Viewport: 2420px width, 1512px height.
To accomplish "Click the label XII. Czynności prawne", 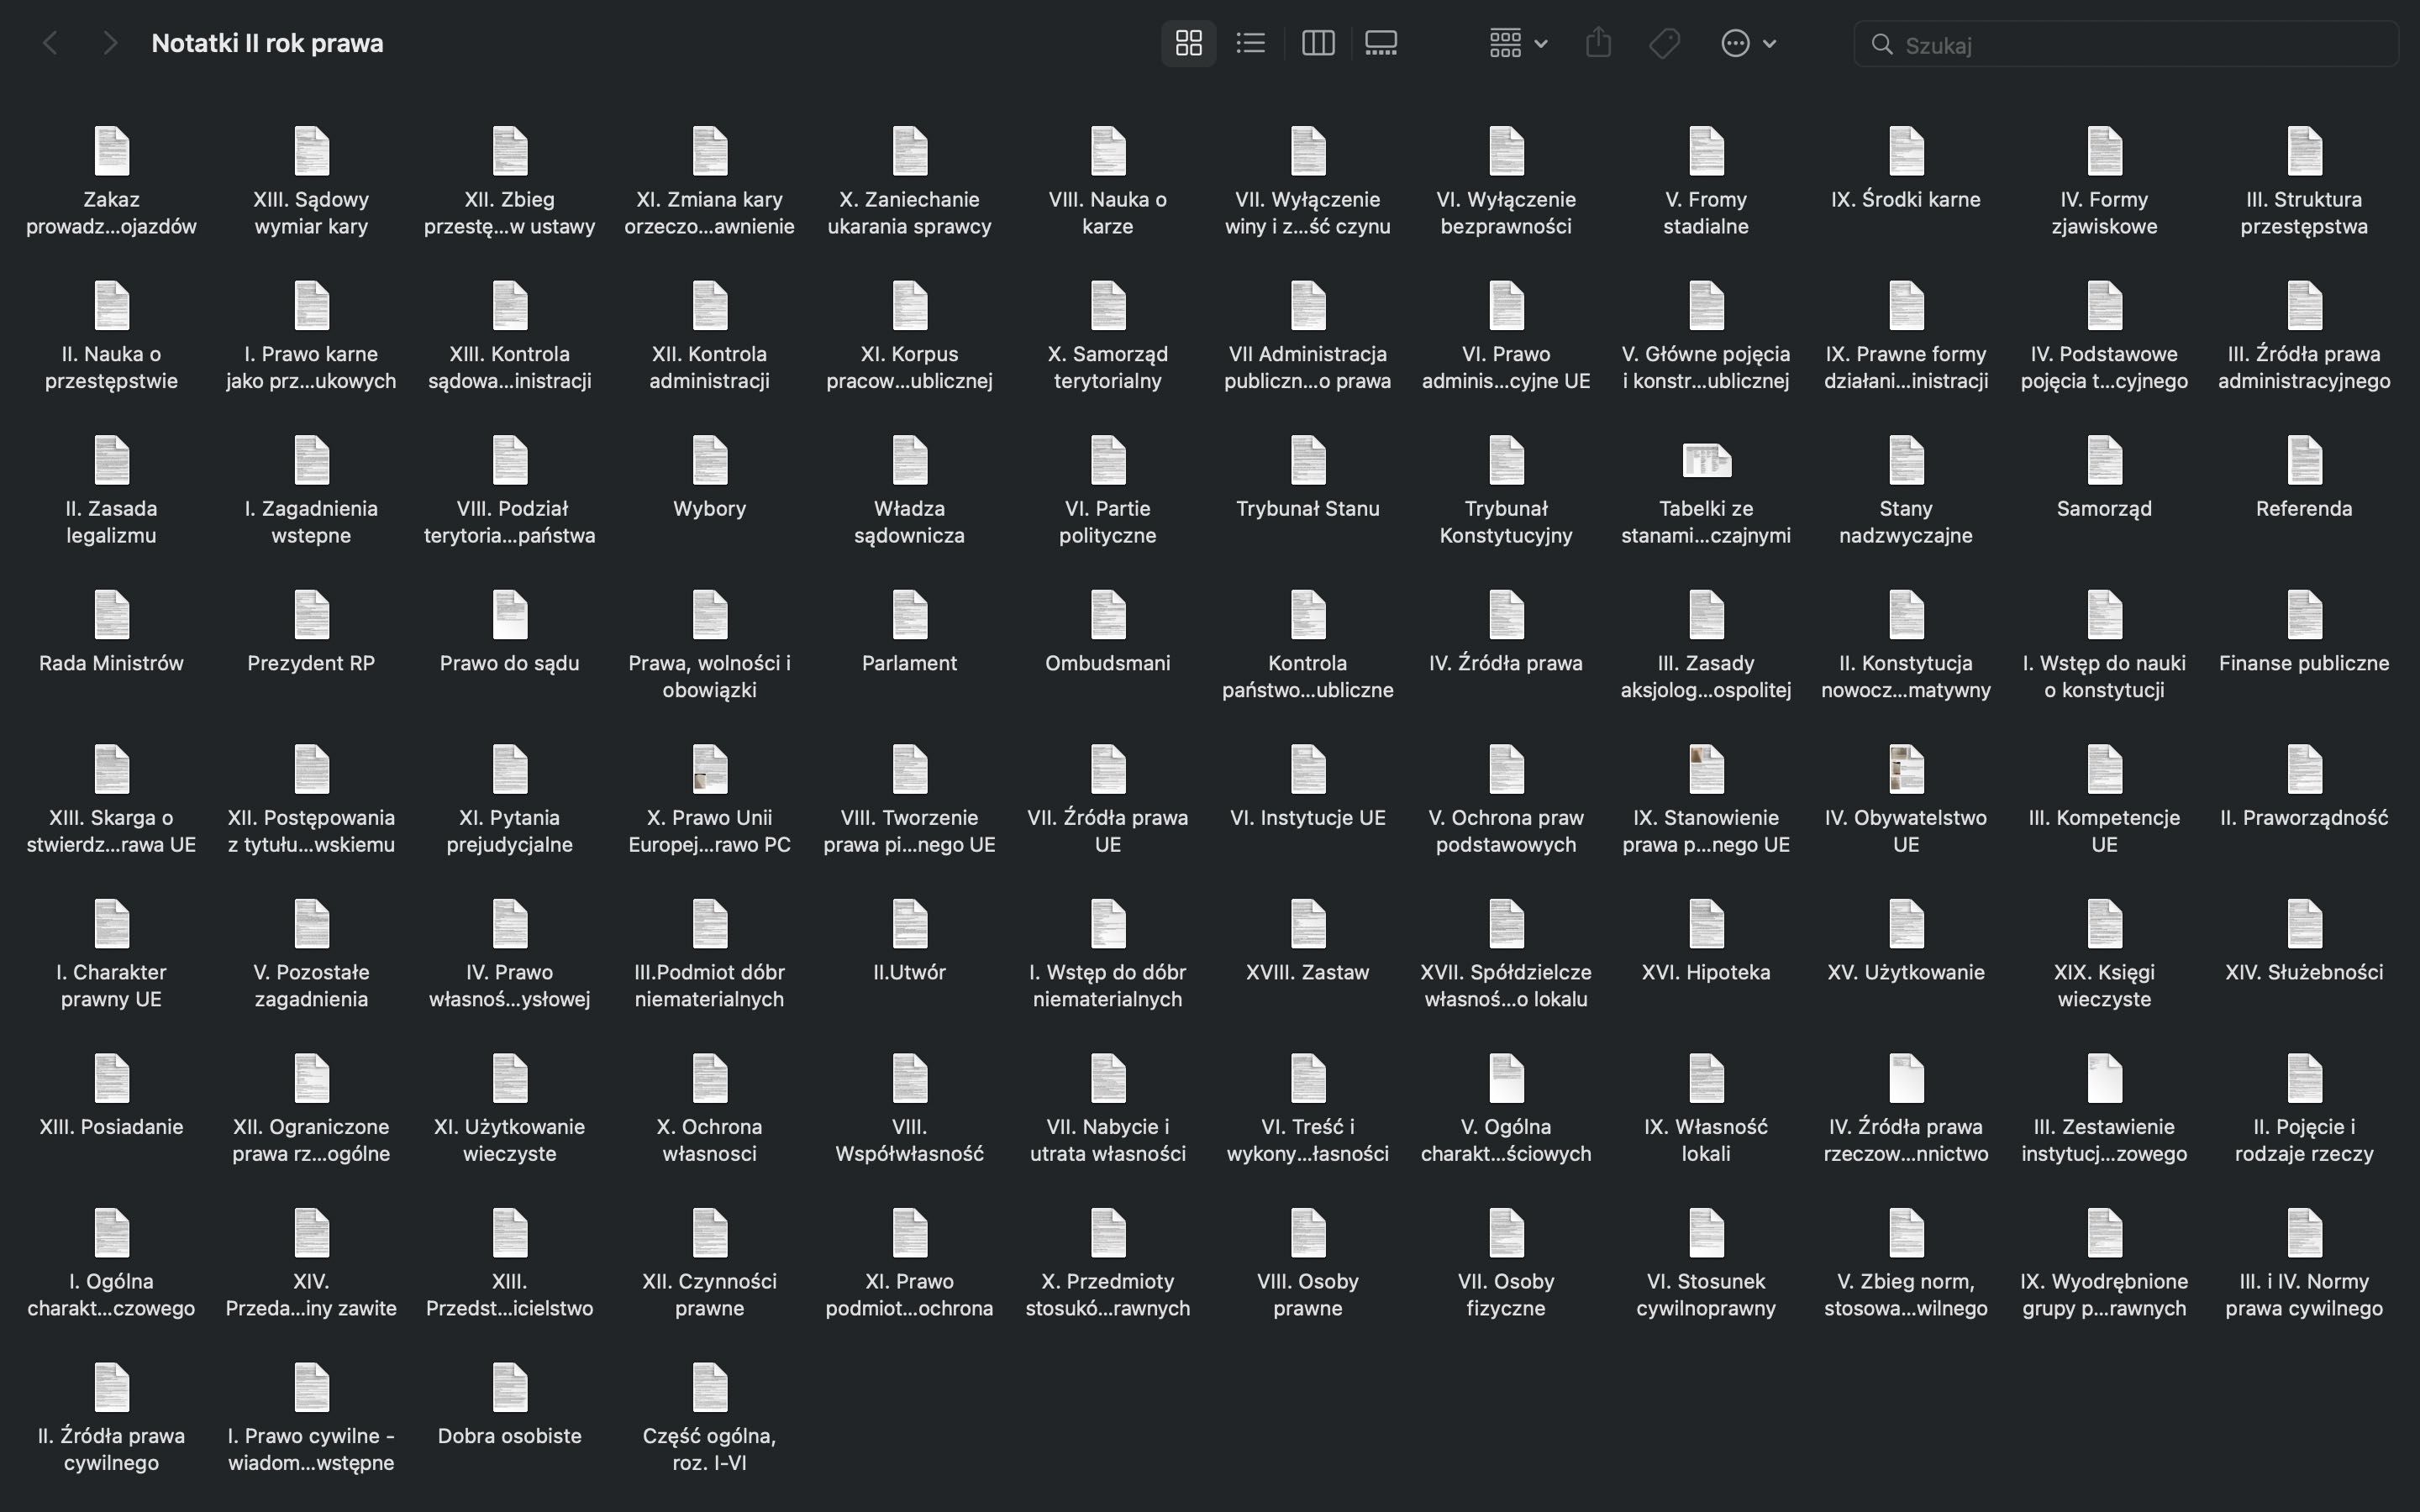I will tap(709, 1294).
